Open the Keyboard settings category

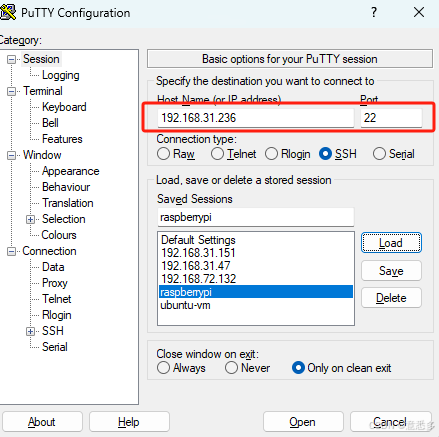click(x=64, y=107)
